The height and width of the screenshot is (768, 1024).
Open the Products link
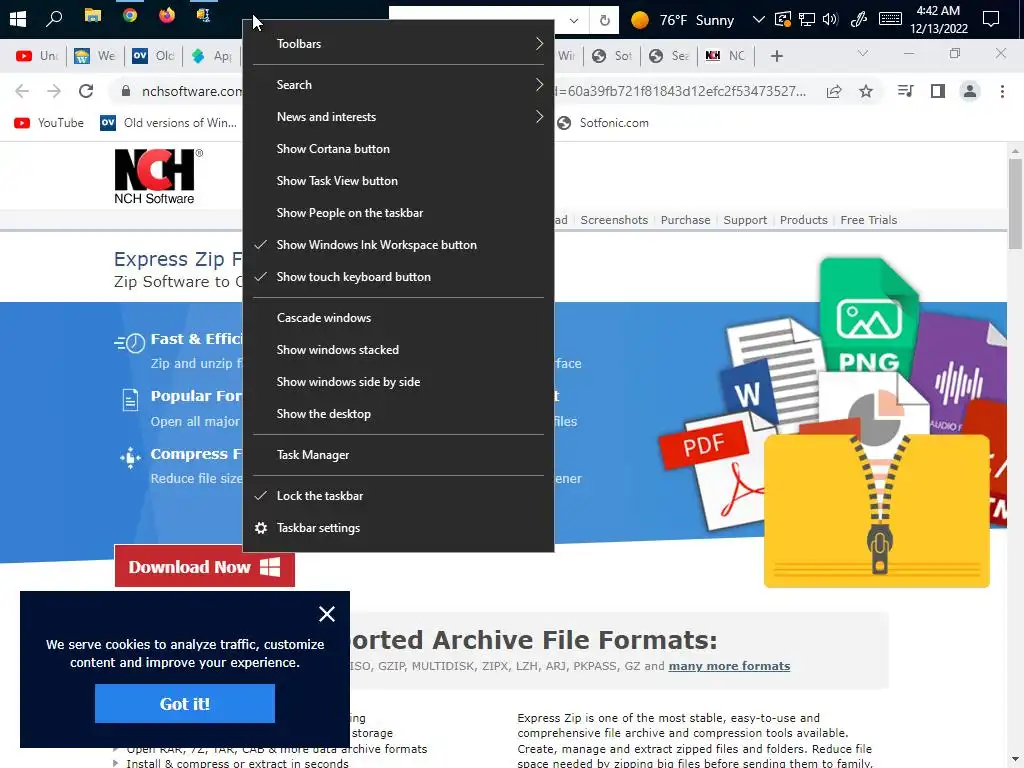803,220
